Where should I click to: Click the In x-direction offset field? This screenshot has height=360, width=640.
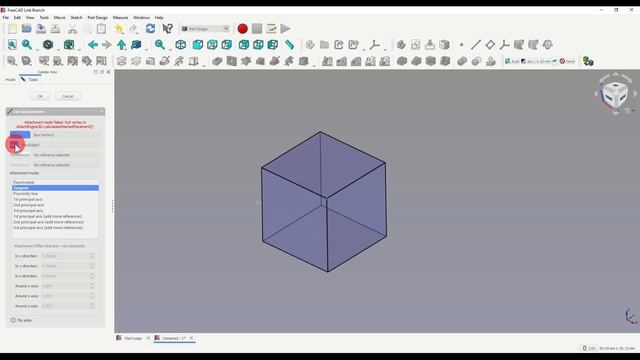[x=67, y=256]
